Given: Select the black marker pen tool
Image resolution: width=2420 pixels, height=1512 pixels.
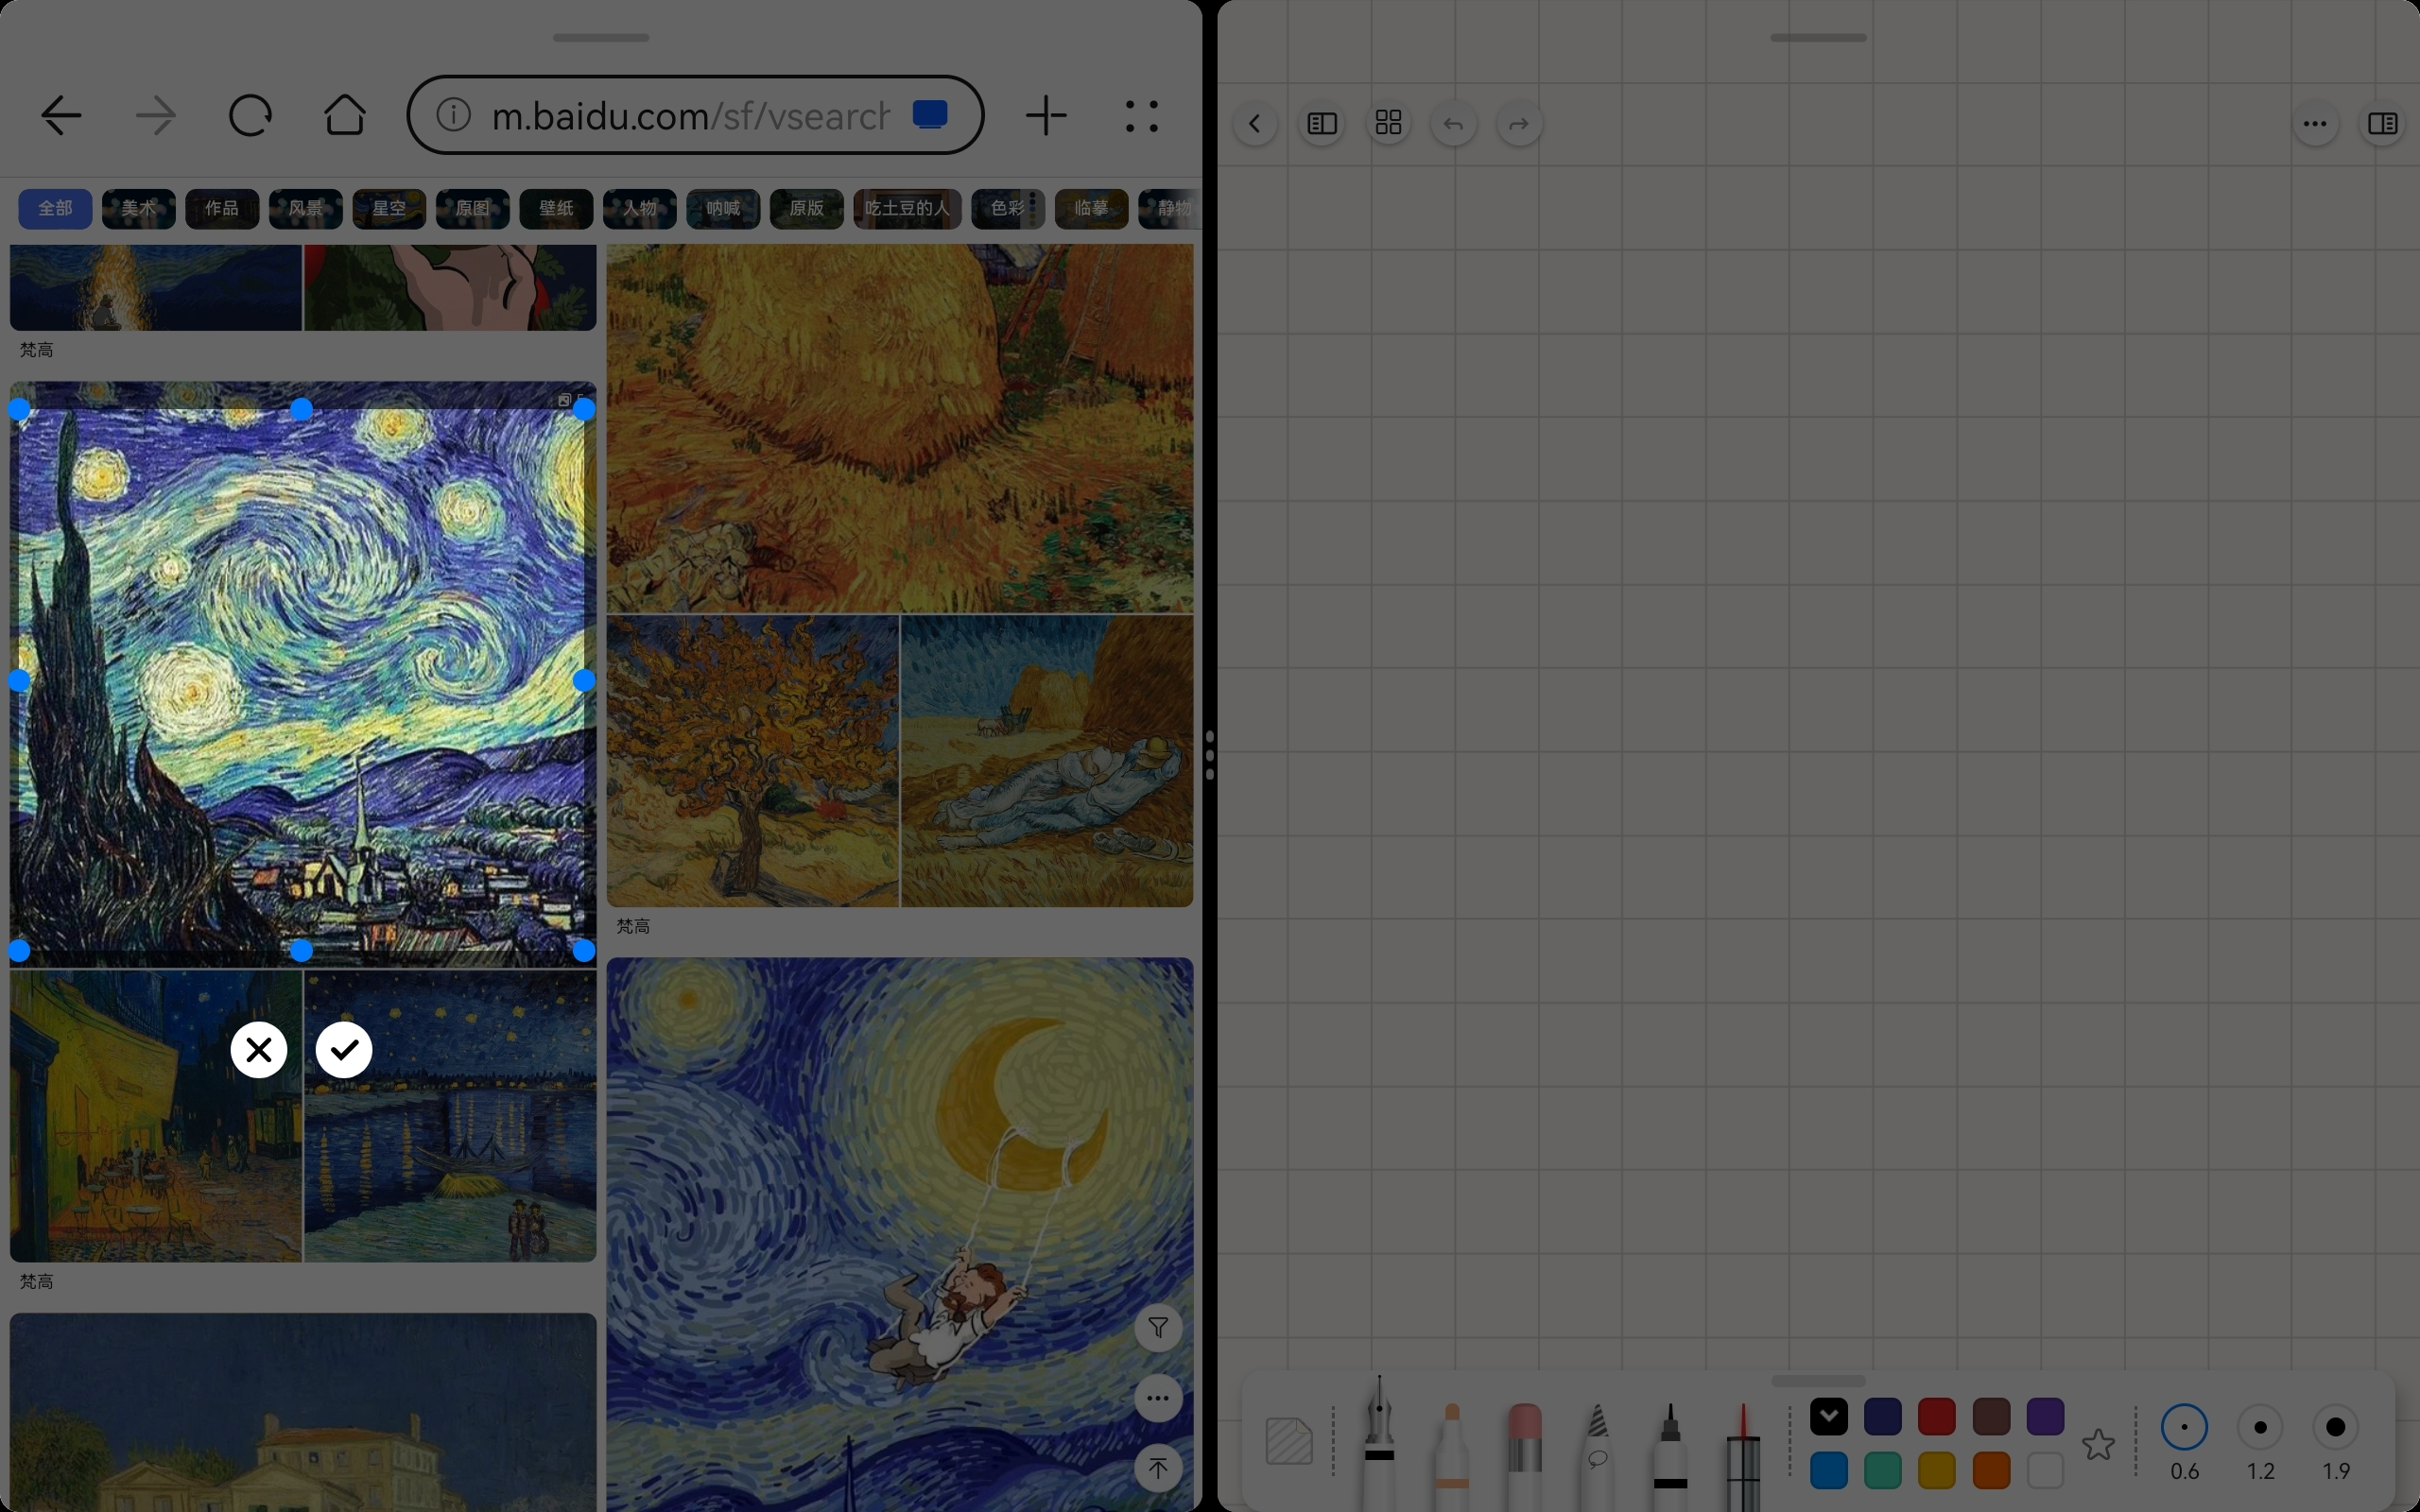Looking at the screenshot, I should [1670, 1455].
